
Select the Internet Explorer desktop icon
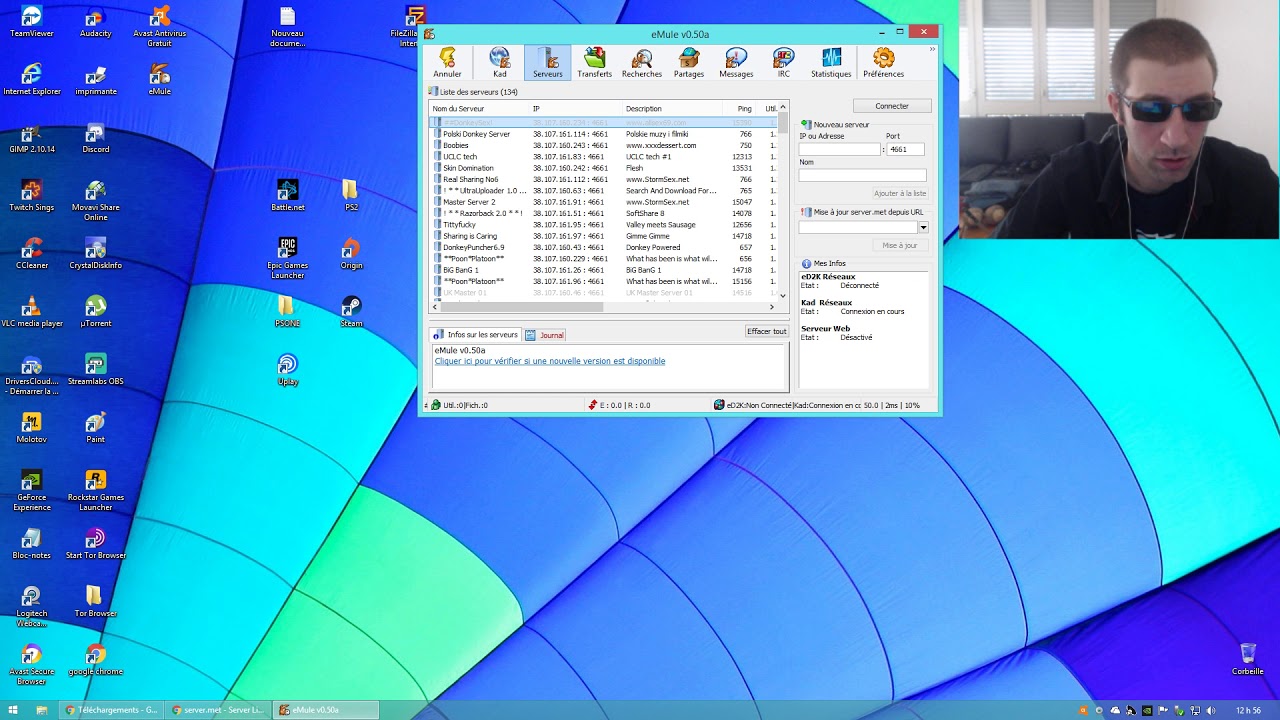pos(32,80)
